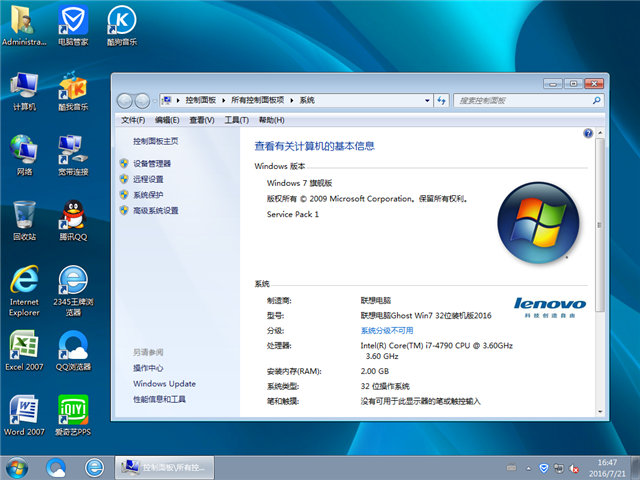
Task: Open the 酷狗音乐 desktop shortcut
Action: click(x=120, y=22)
